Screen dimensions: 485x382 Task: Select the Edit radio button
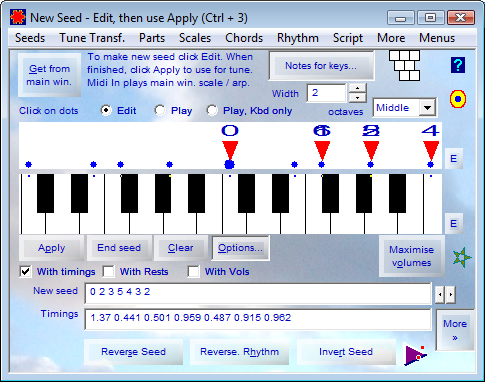tap(106, 110)
